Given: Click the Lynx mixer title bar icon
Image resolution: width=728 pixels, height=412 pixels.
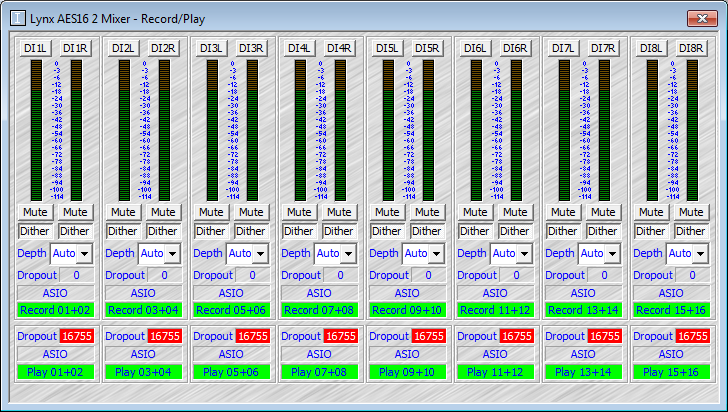Looking at the screenshot, I should pyautogui.click(x=18, y=19).
